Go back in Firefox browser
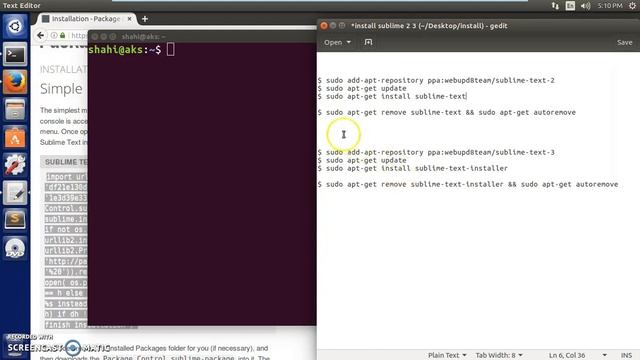Screen dimensions: 640x360 tap(40, 36)
